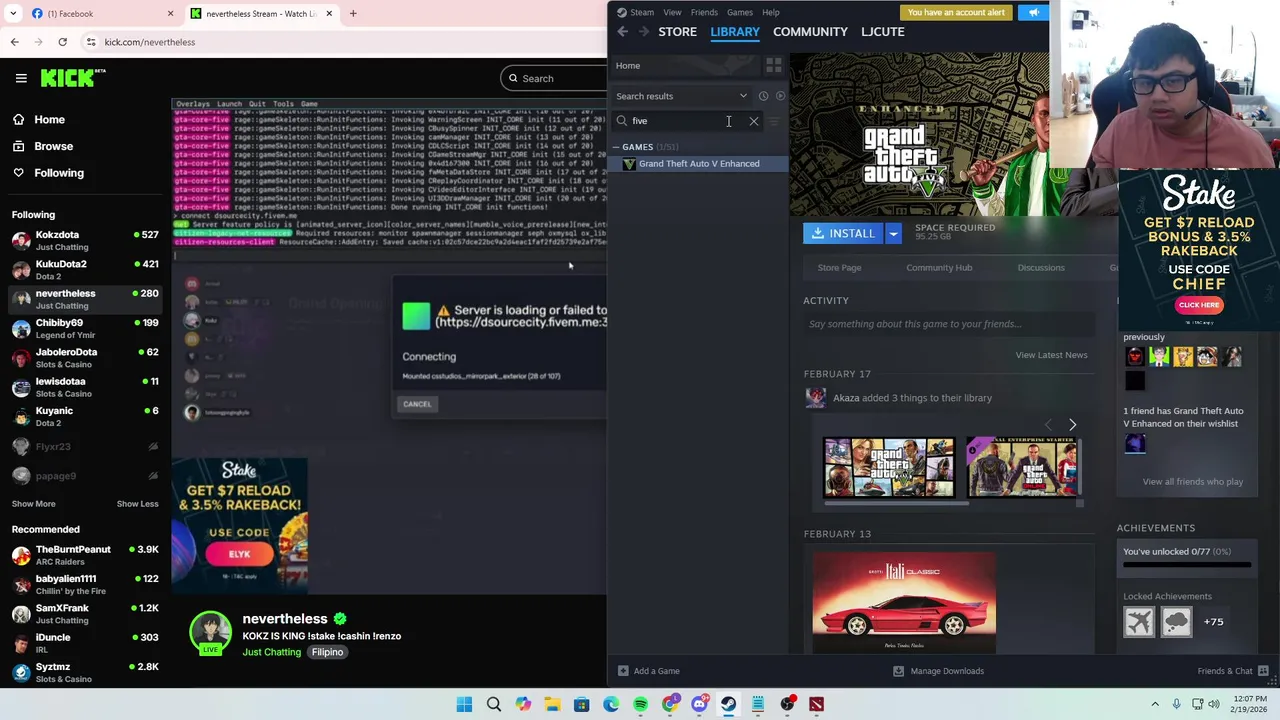Clear the Steam library search text
The width and height of the screenshot is (1280, 720).
(754, 121)
